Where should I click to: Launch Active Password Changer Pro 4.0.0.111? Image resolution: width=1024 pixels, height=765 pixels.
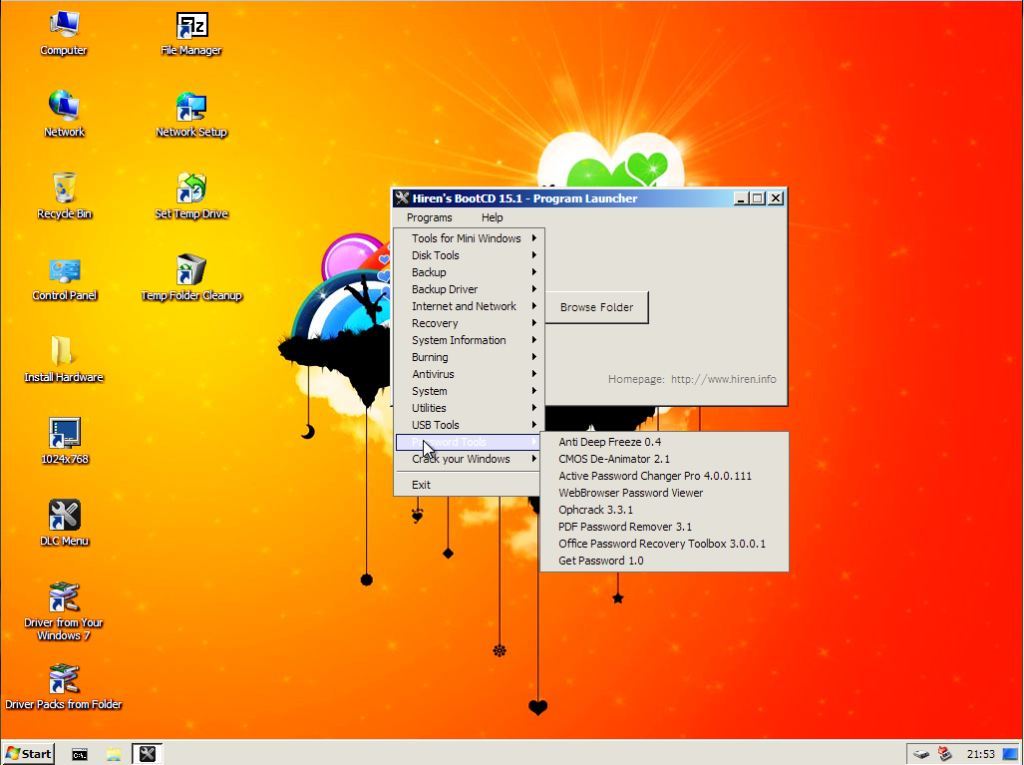(664, 476)
